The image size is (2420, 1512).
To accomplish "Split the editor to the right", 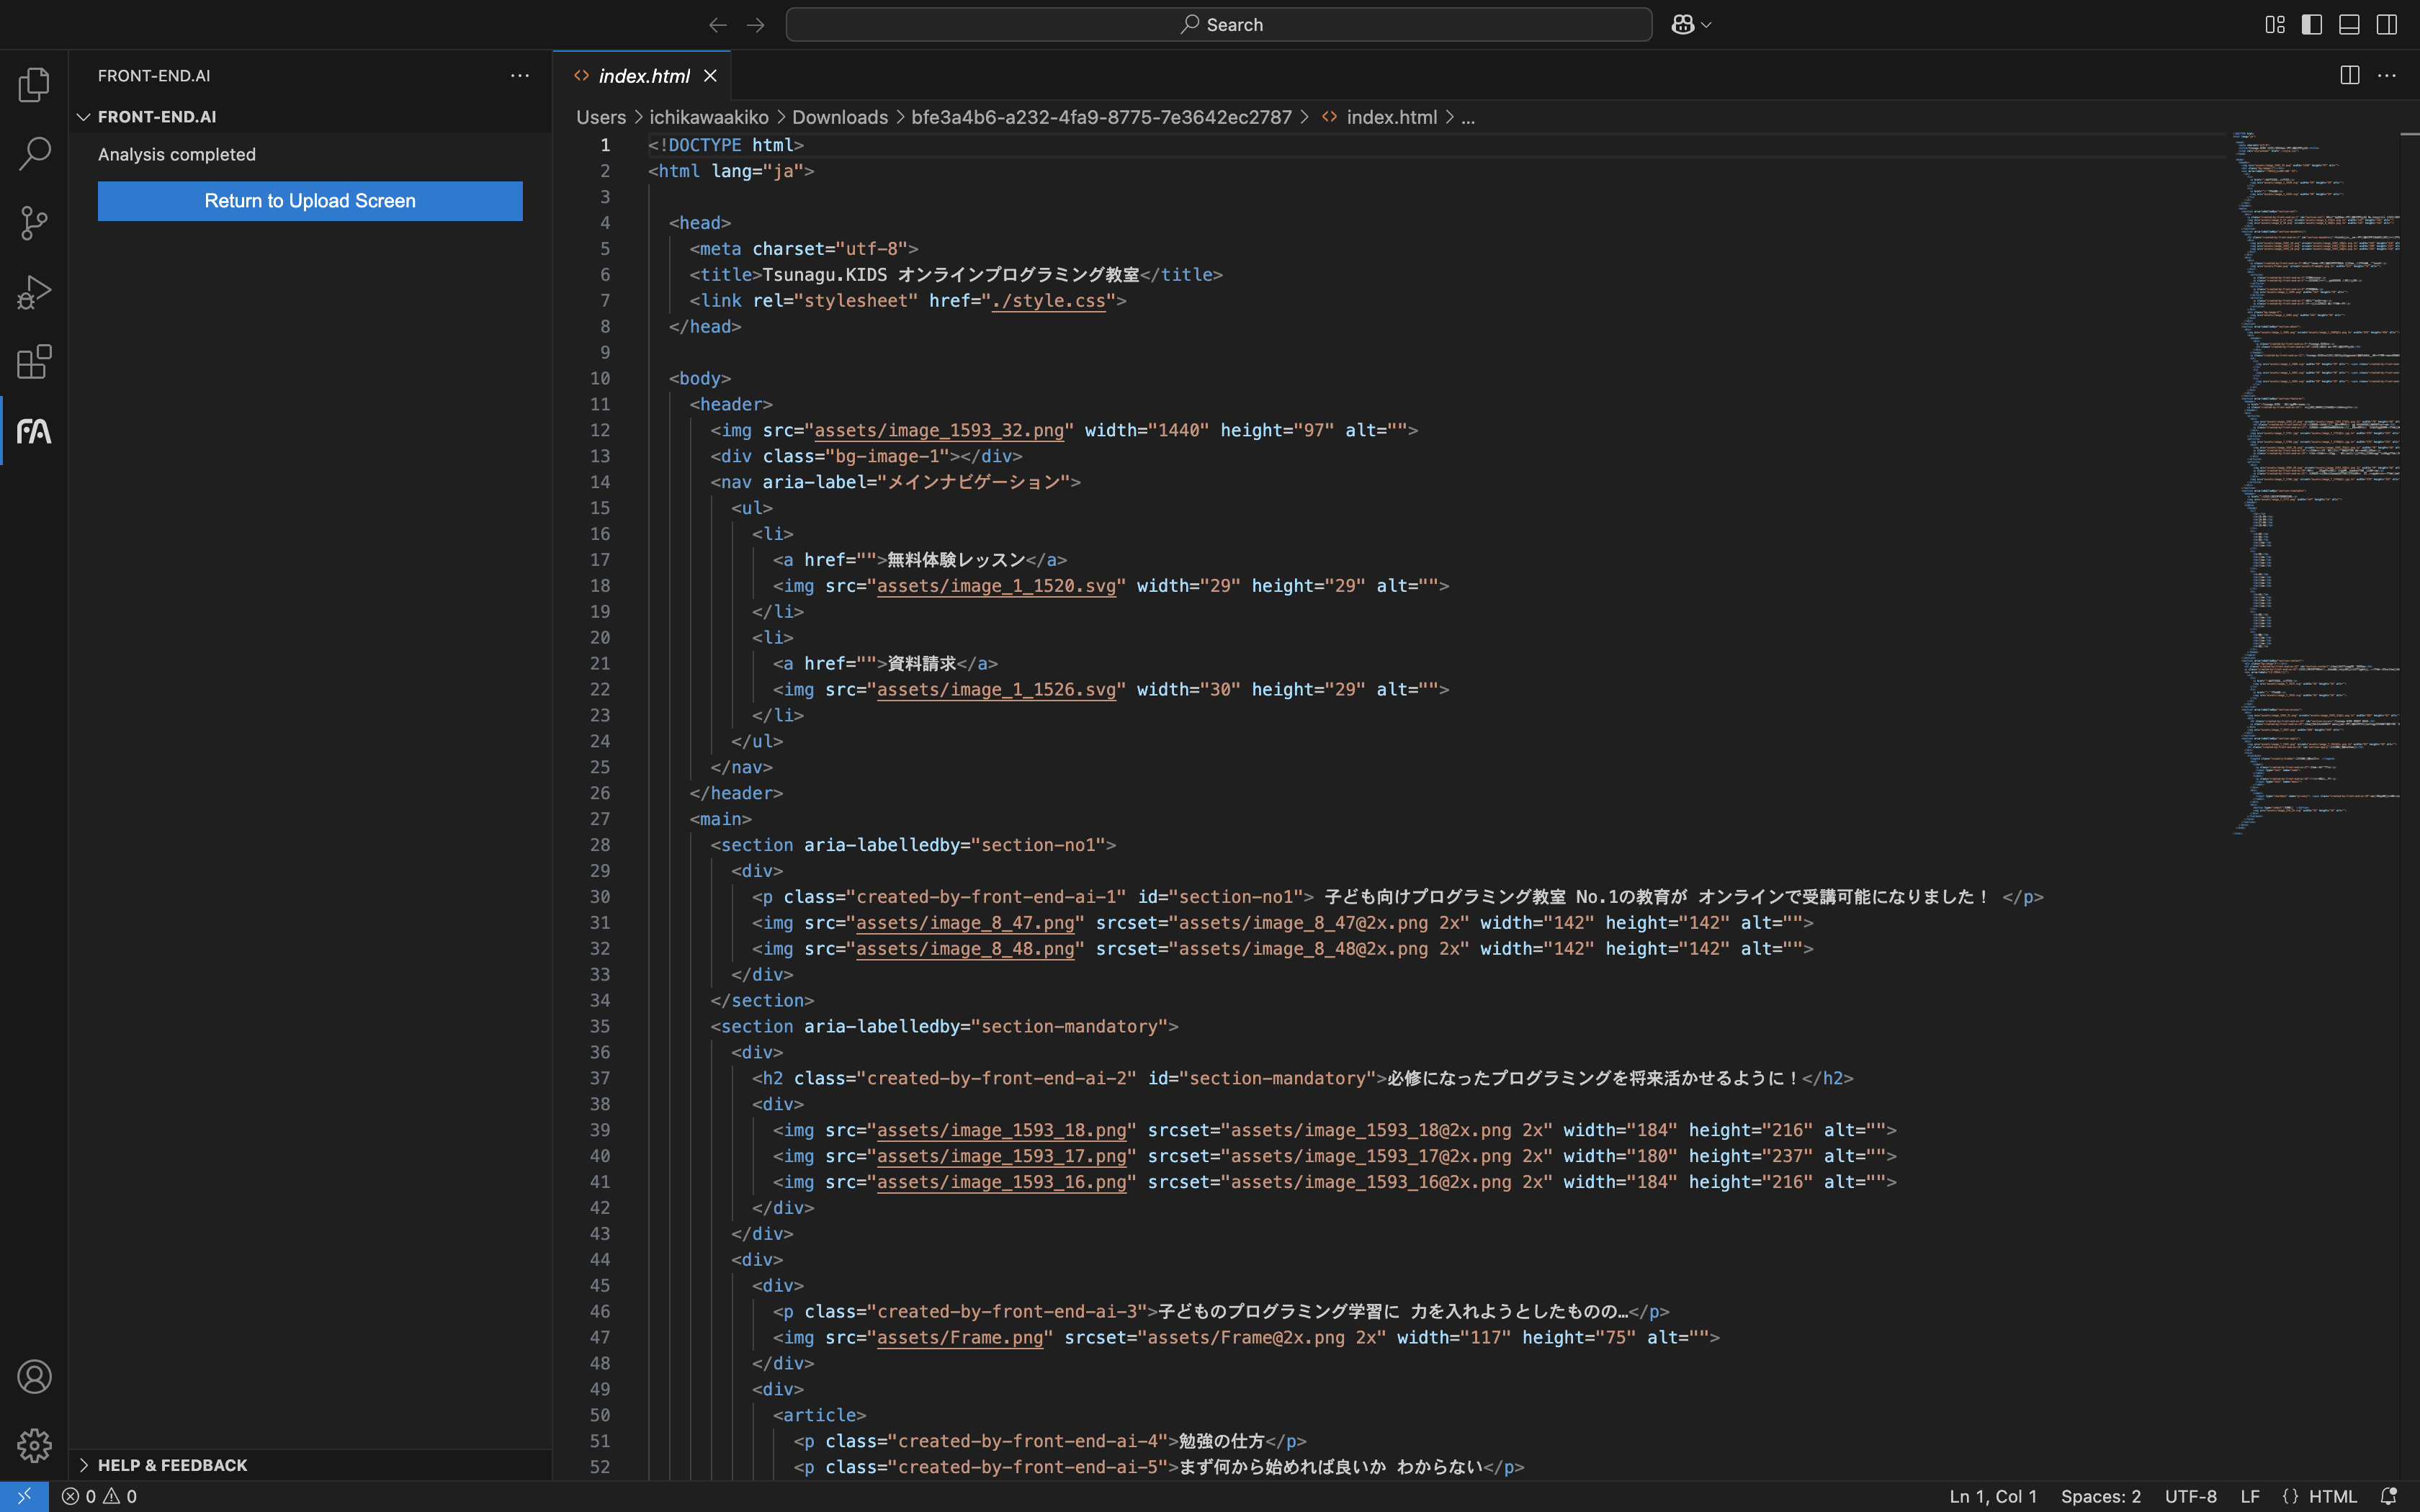I will (x=2349, y=76).
